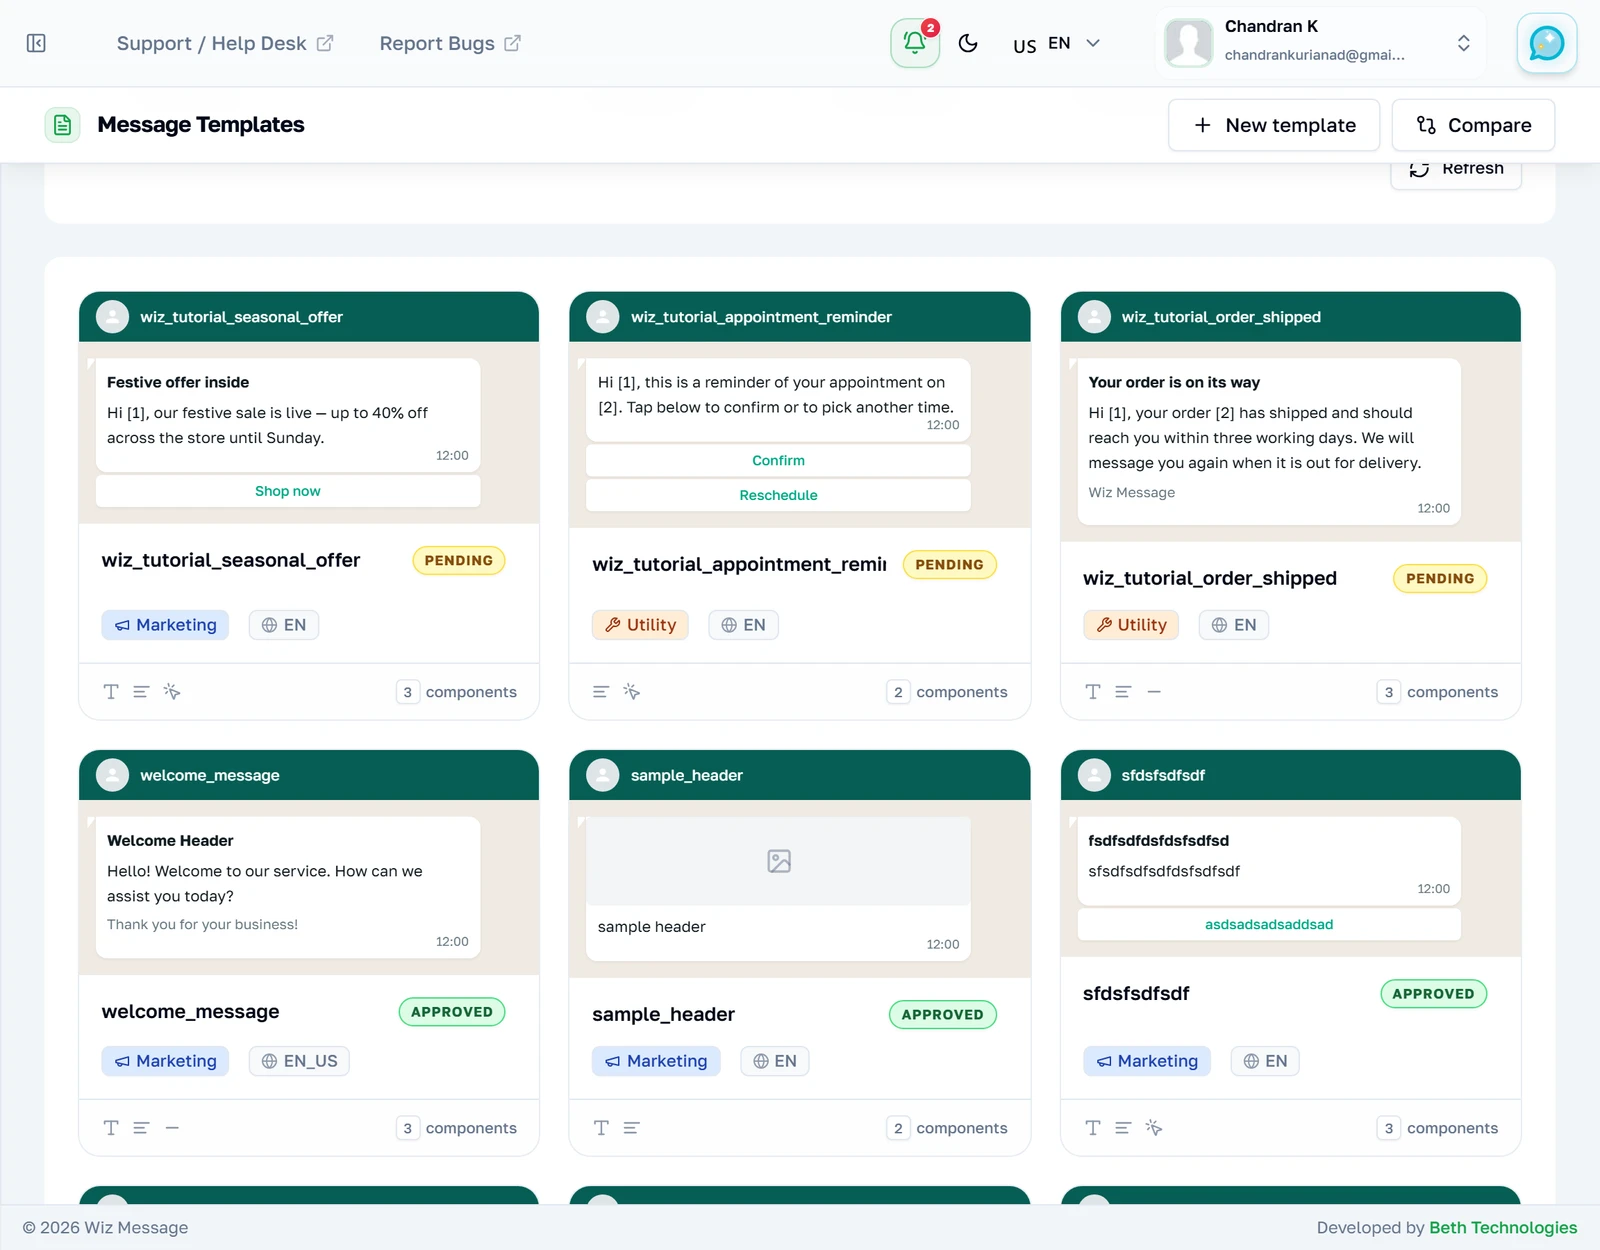Open notifications bell with badge
Image resolution: width=1600 pixels, height=1250 pixels.
coord(915,43)
